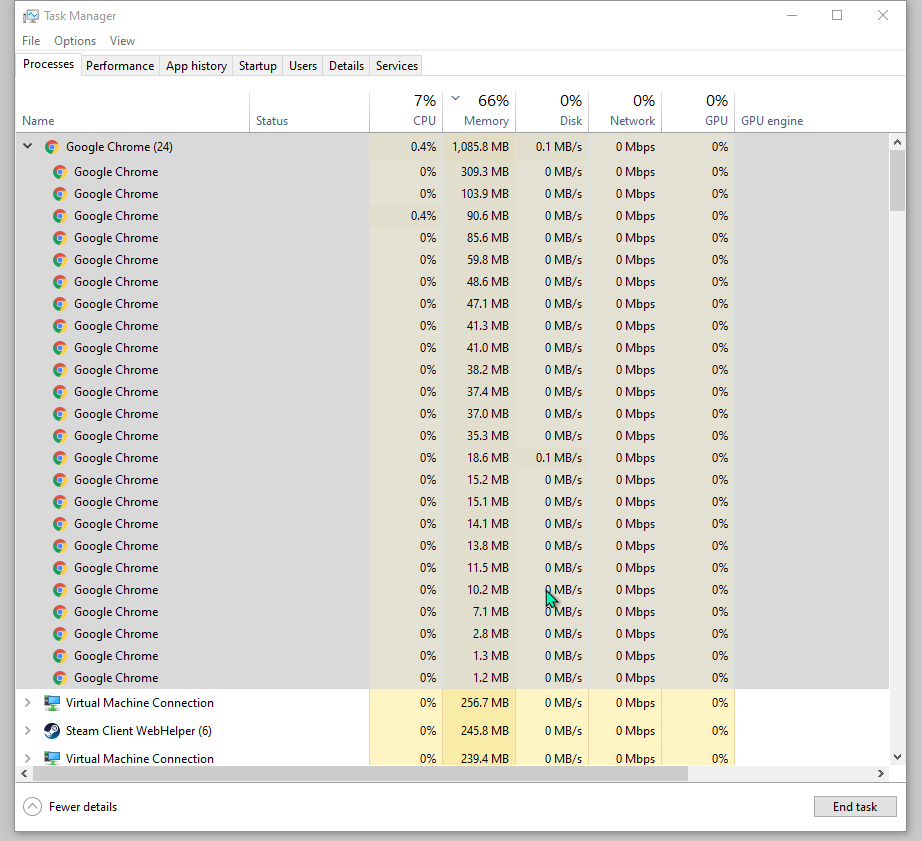Click the End task button

click(x=855, y=807)
